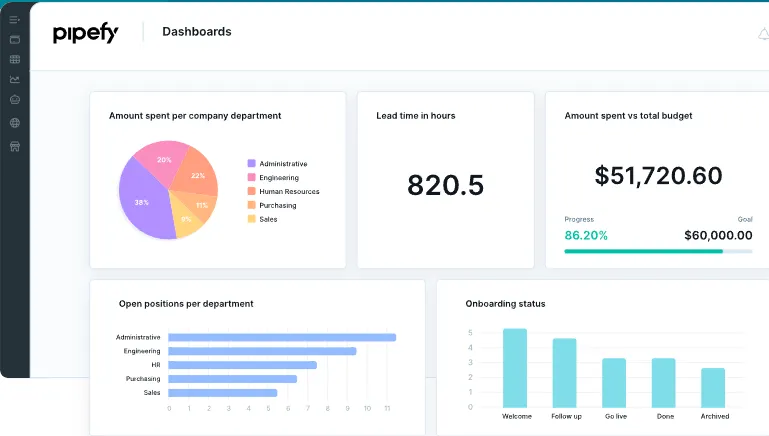769x436 pixels.
Task: Click 'Lead time in hours' title
Action: click(416, 116)
